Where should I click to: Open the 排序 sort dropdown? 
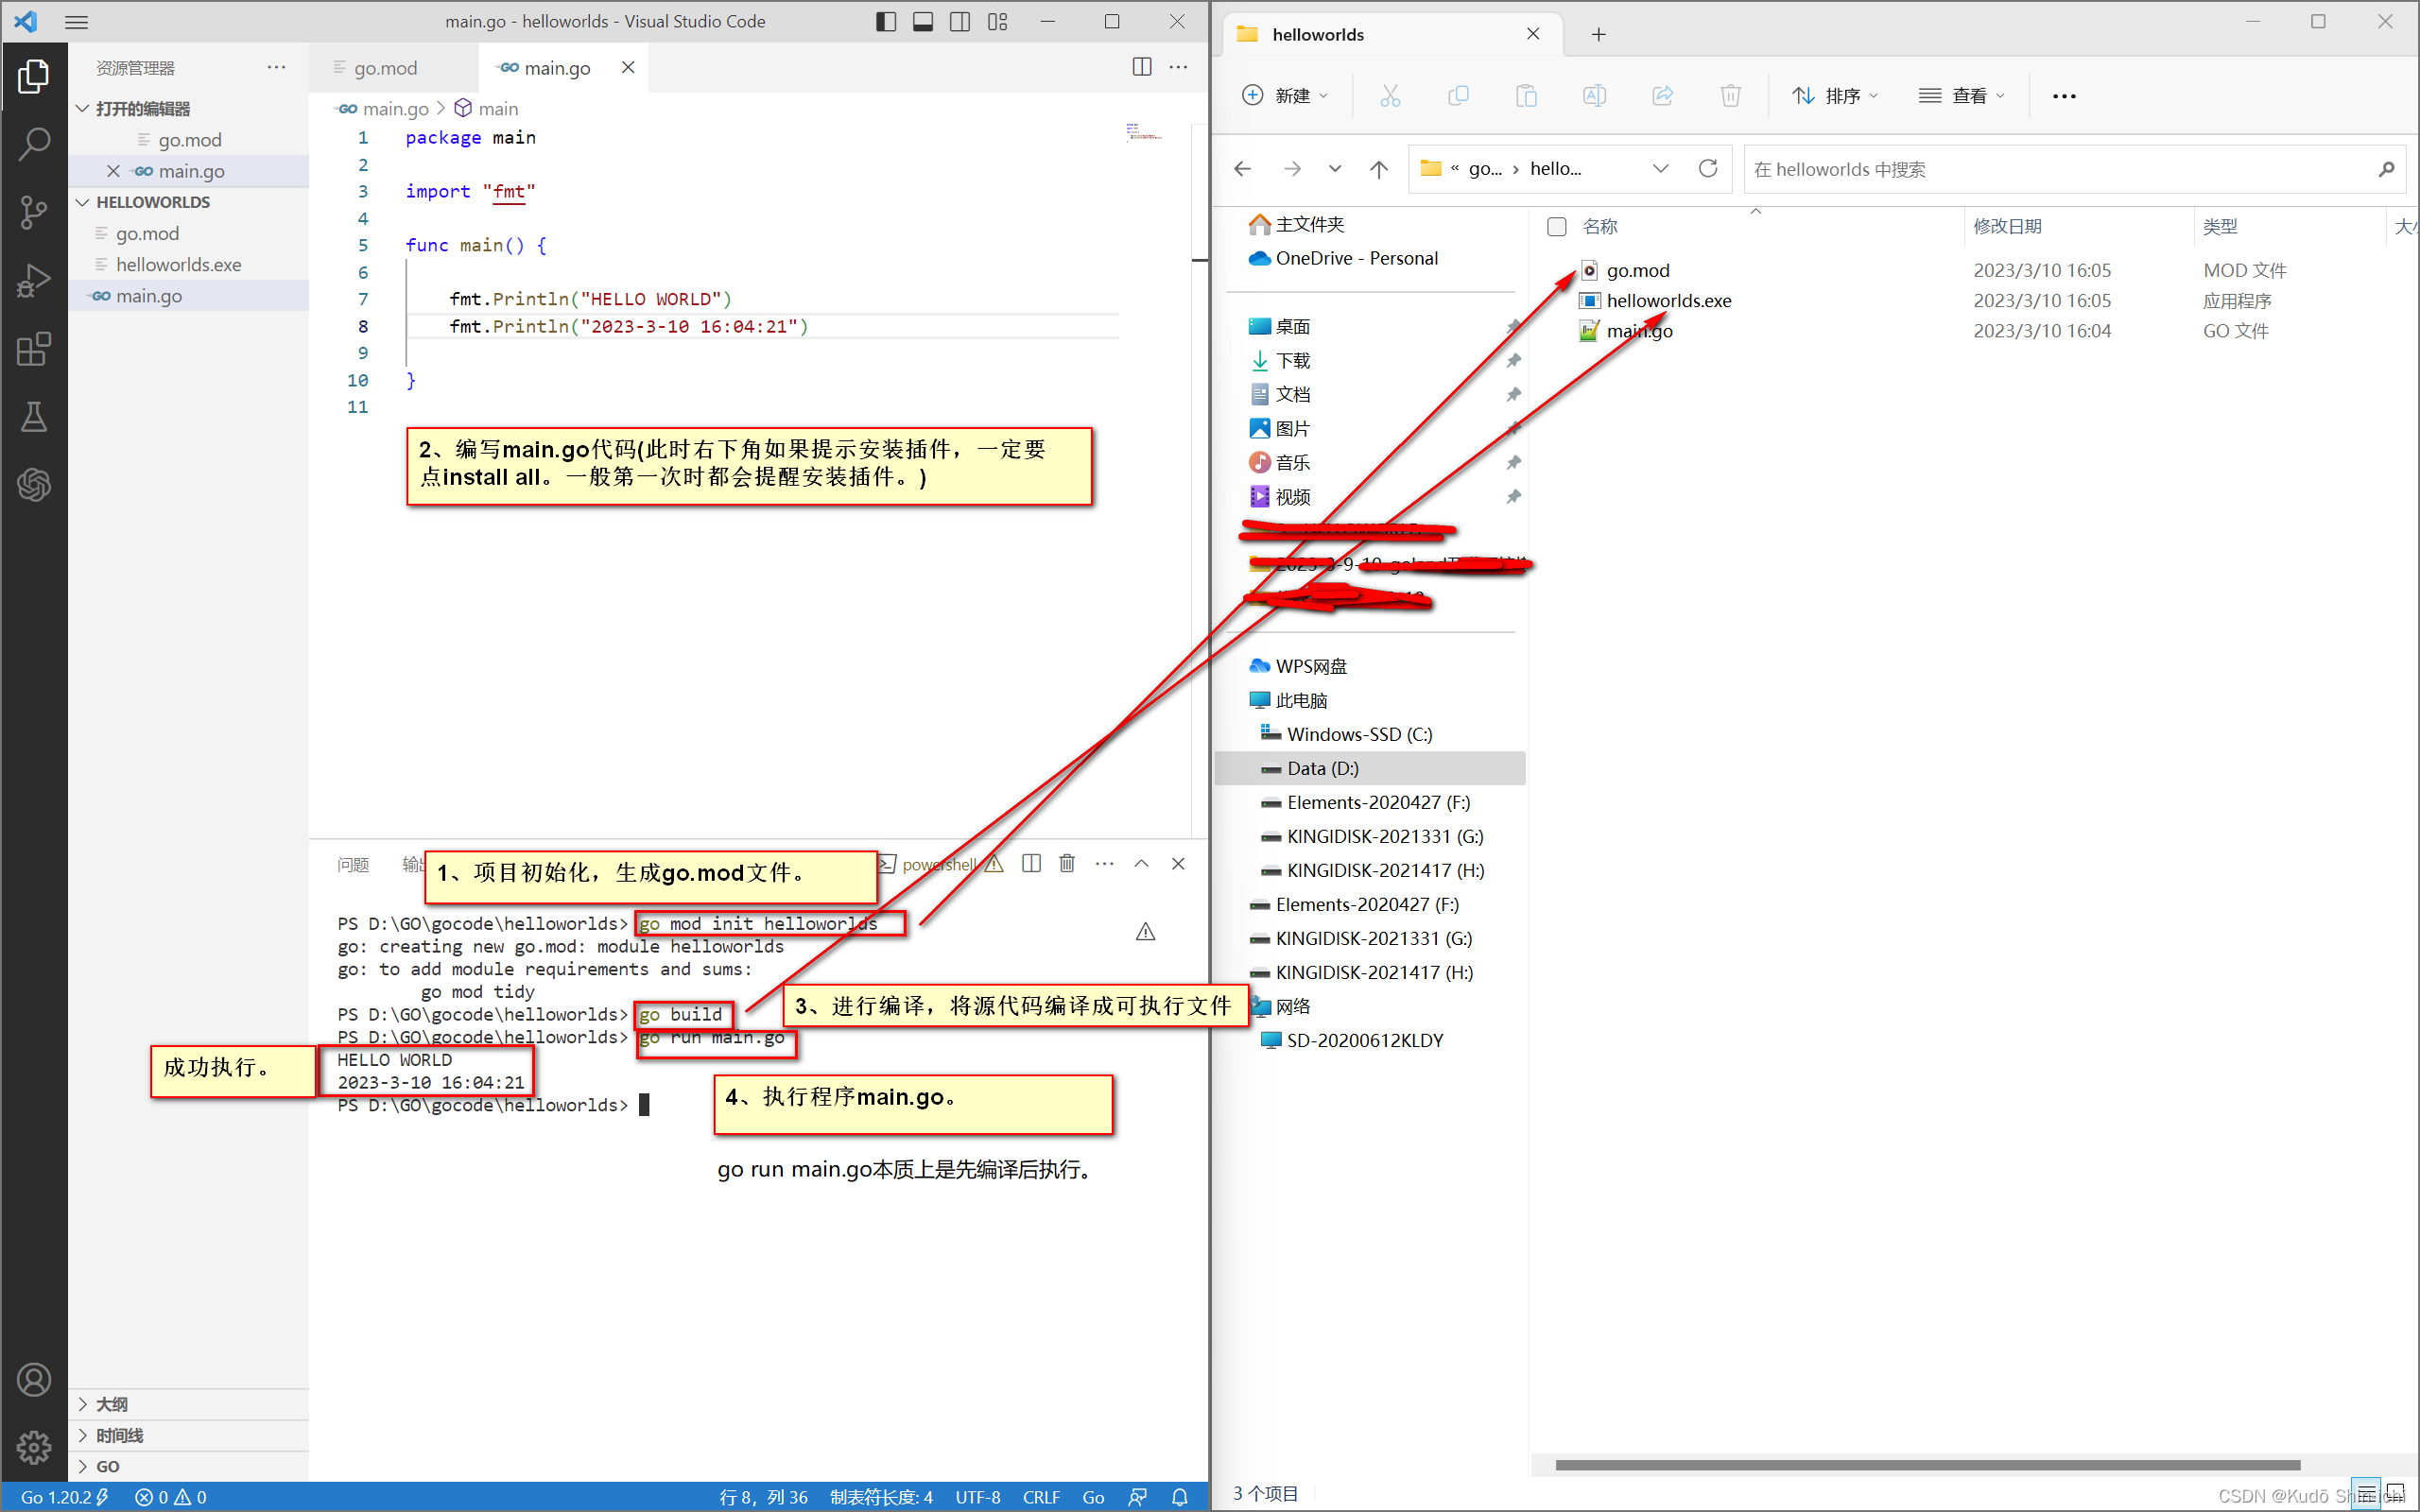[1835, 96]
